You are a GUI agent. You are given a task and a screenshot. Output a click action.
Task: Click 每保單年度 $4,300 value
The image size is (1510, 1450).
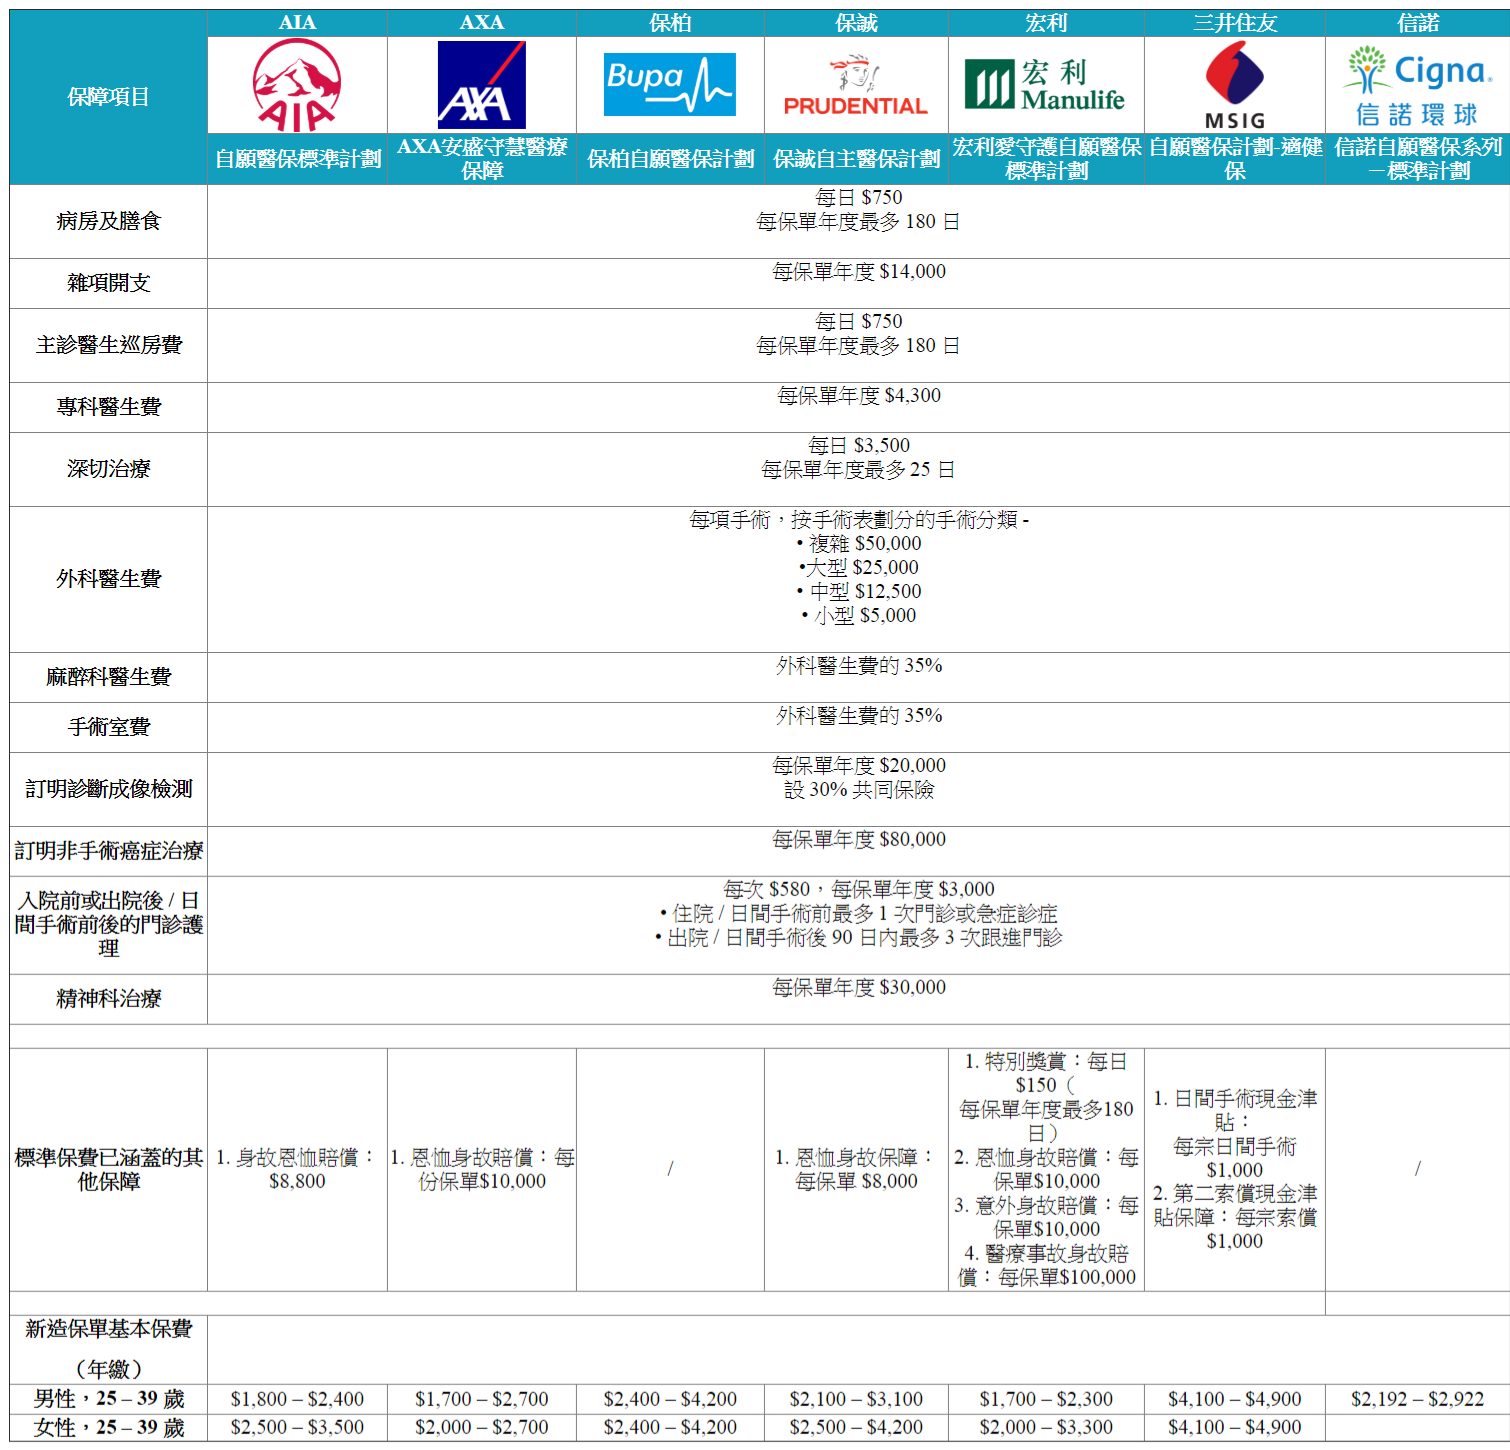click(x=859, y=395)
